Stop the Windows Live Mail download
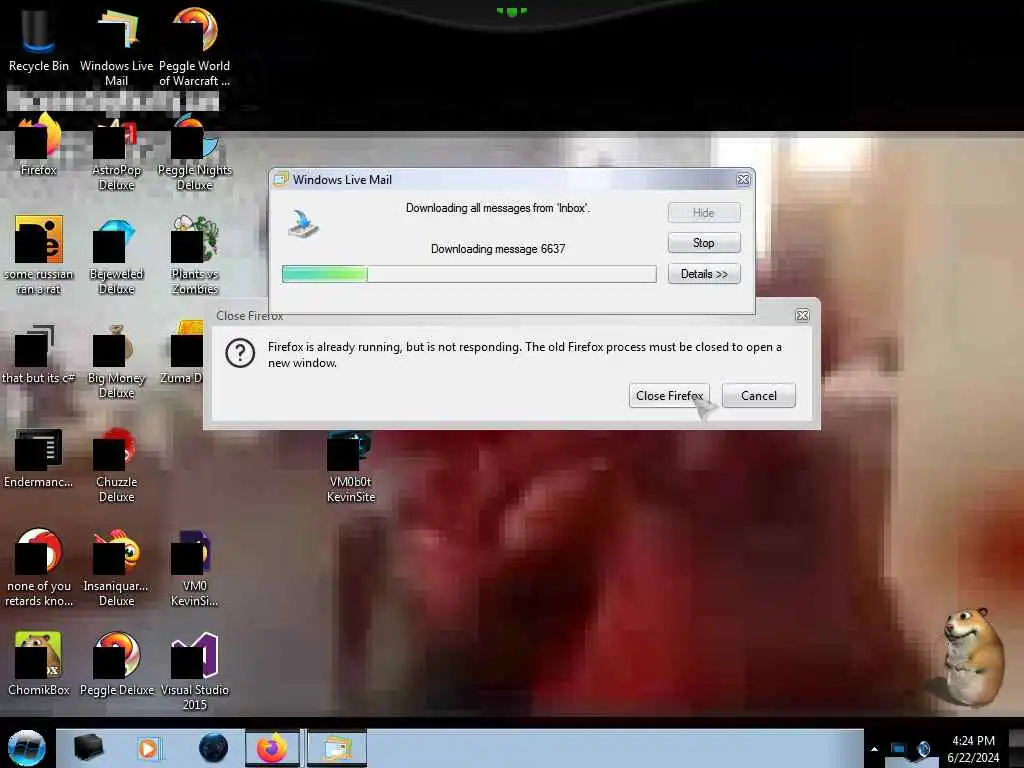This screenshot has height=768, width=1024. (x=704, y=243)
